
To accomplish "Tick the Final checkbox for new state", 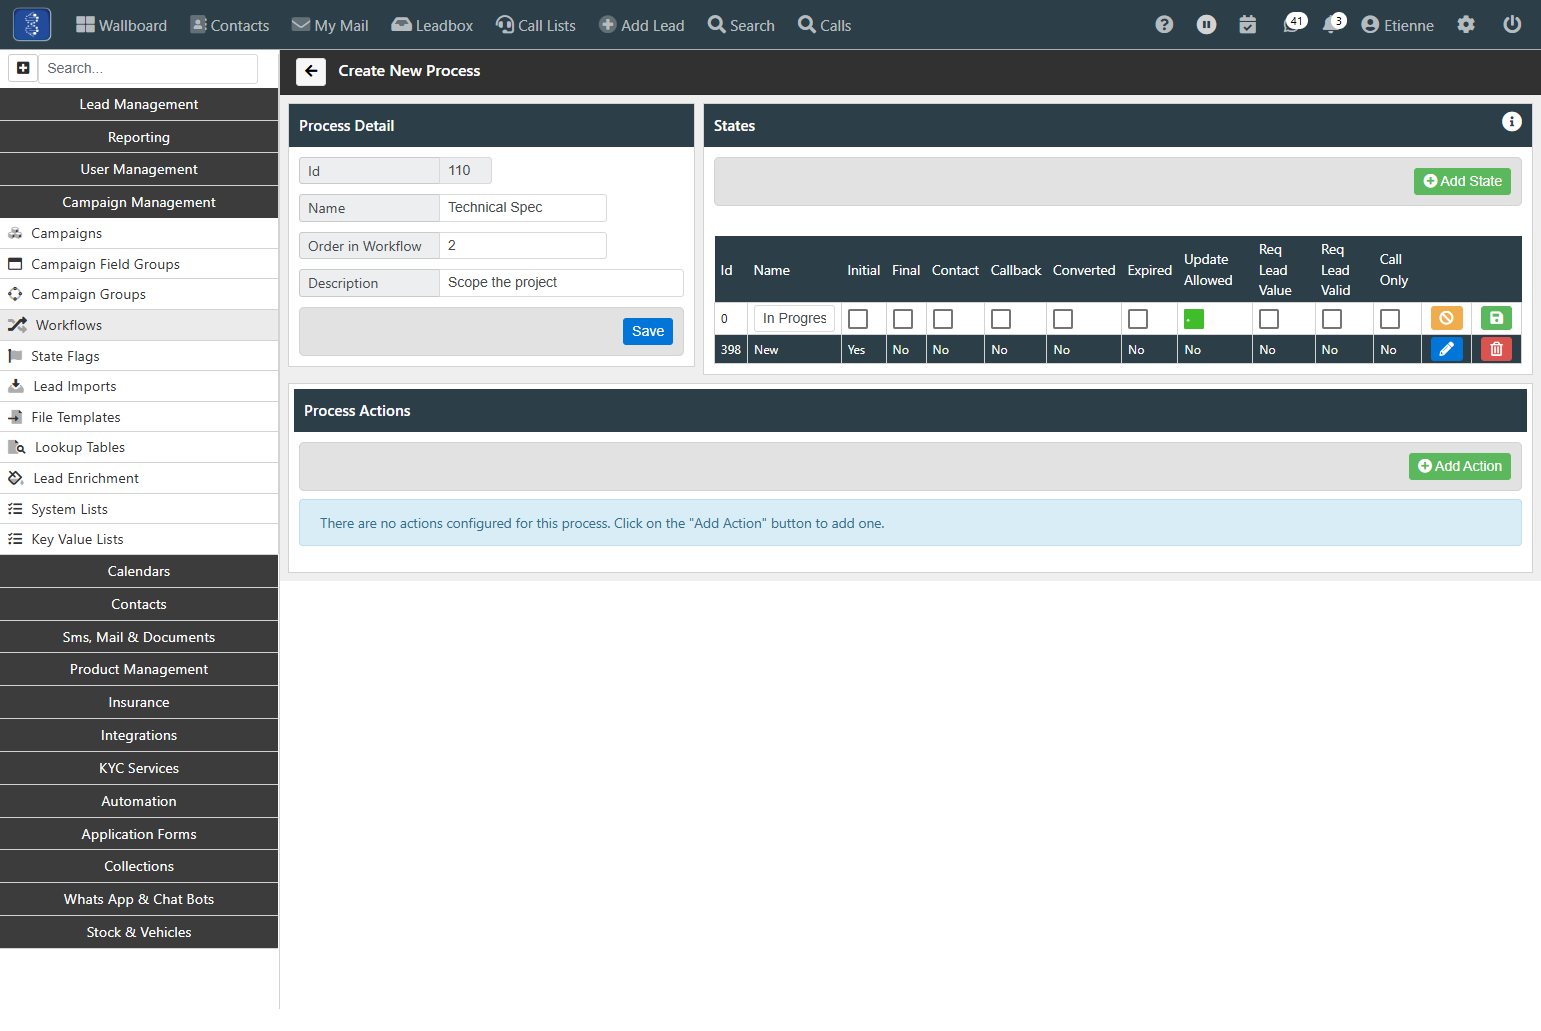I will tap(903, 319).
